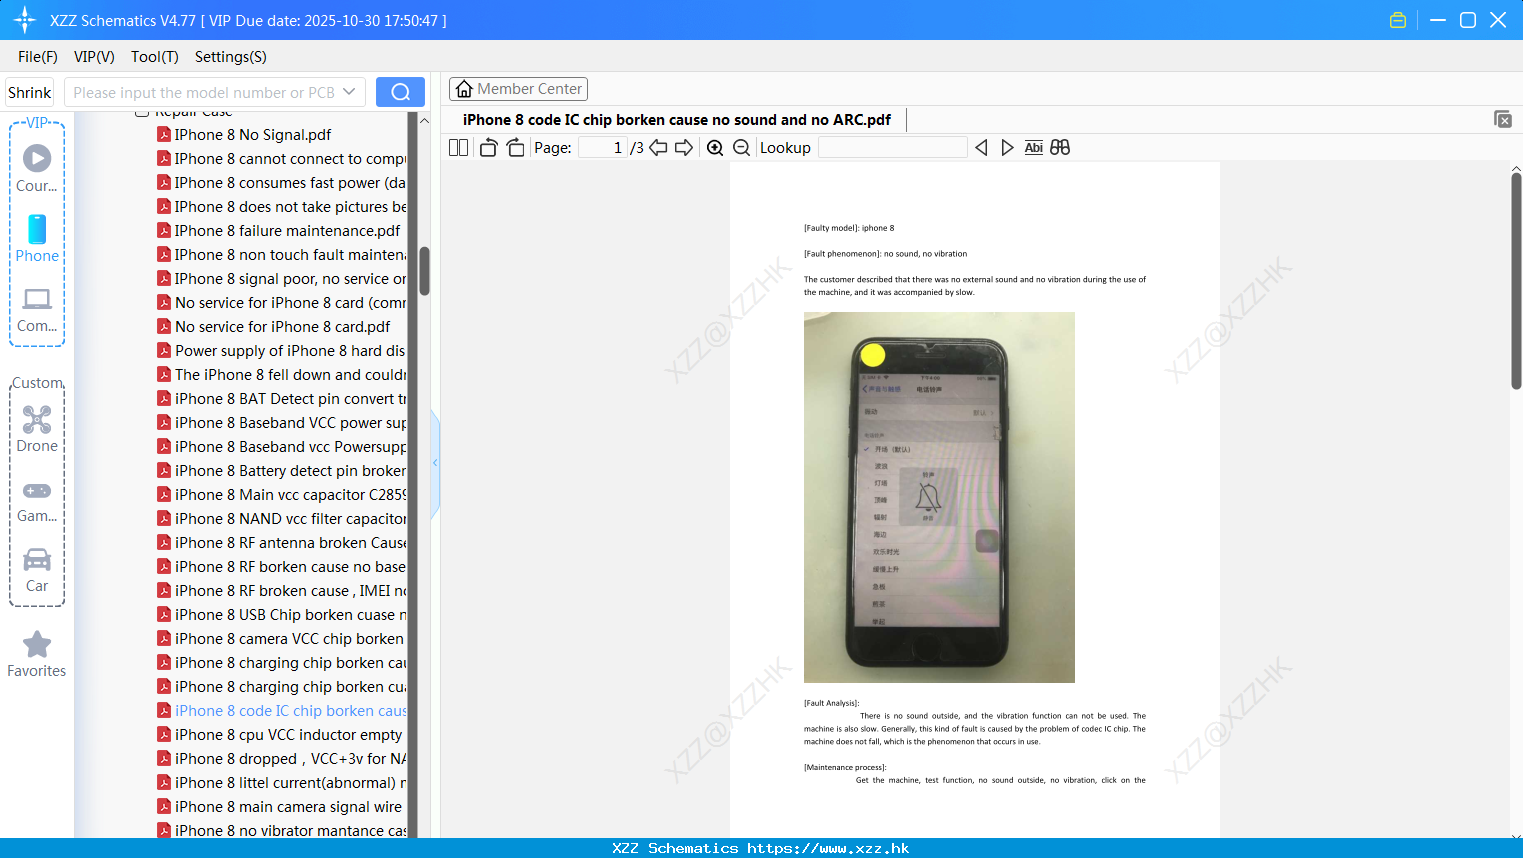1523x858 pixels.
Task: Find next lookup match triangle
Action: (x=1007, y=148)
